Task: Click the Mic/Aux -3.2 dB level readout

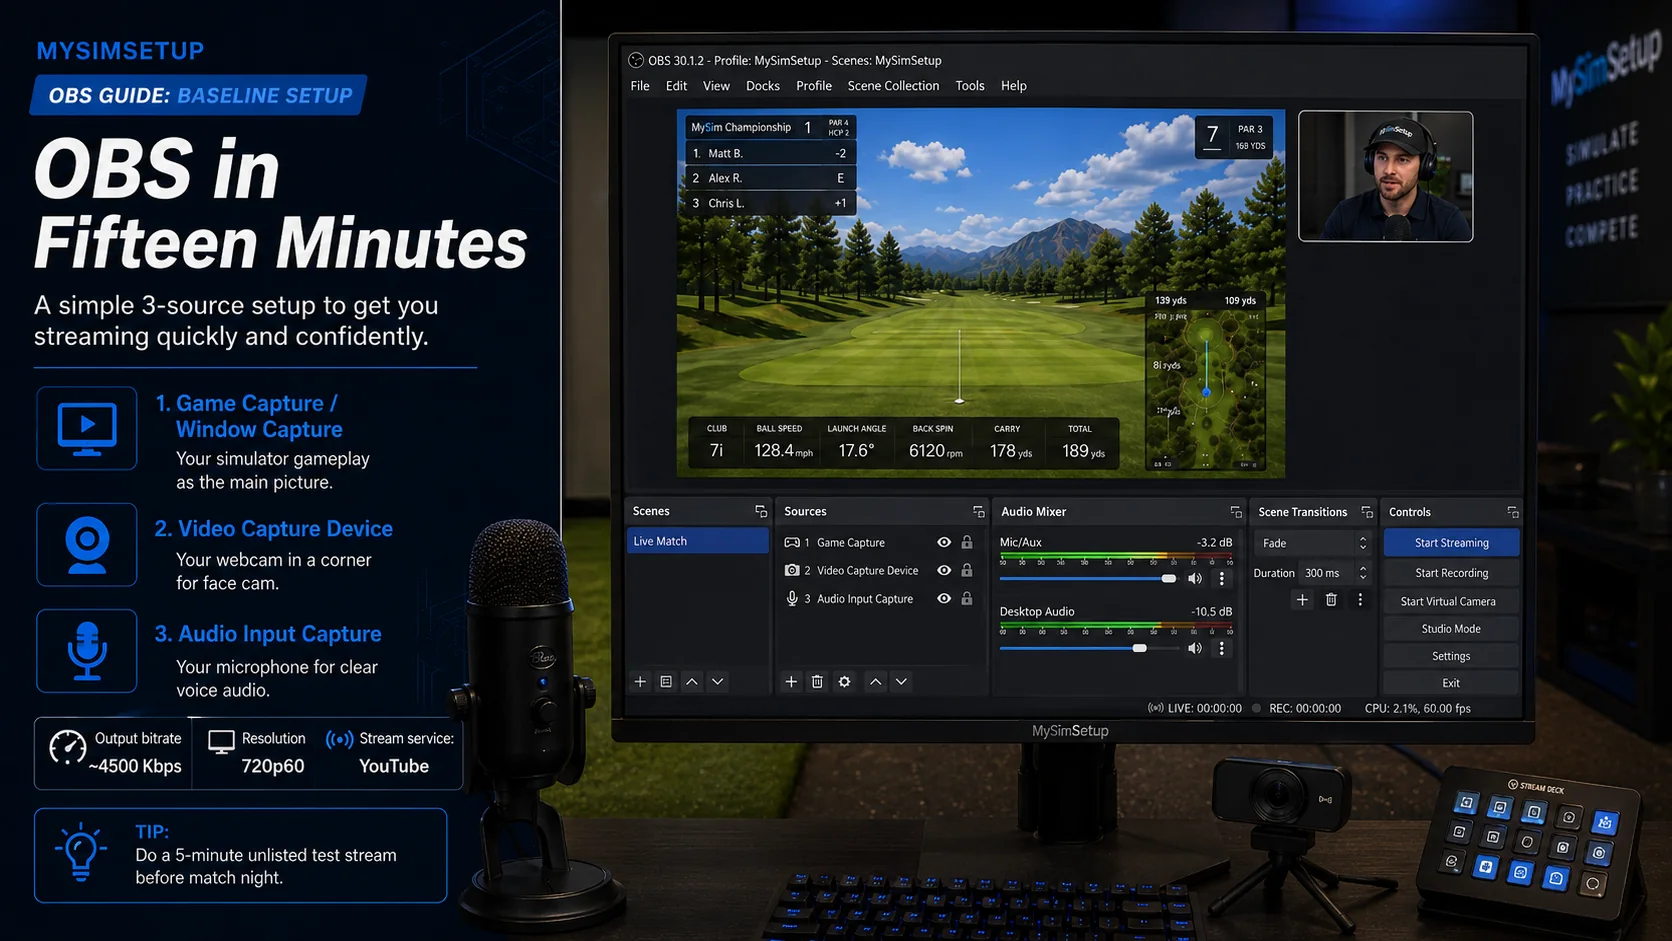Action: click(x=1214, y=542)
